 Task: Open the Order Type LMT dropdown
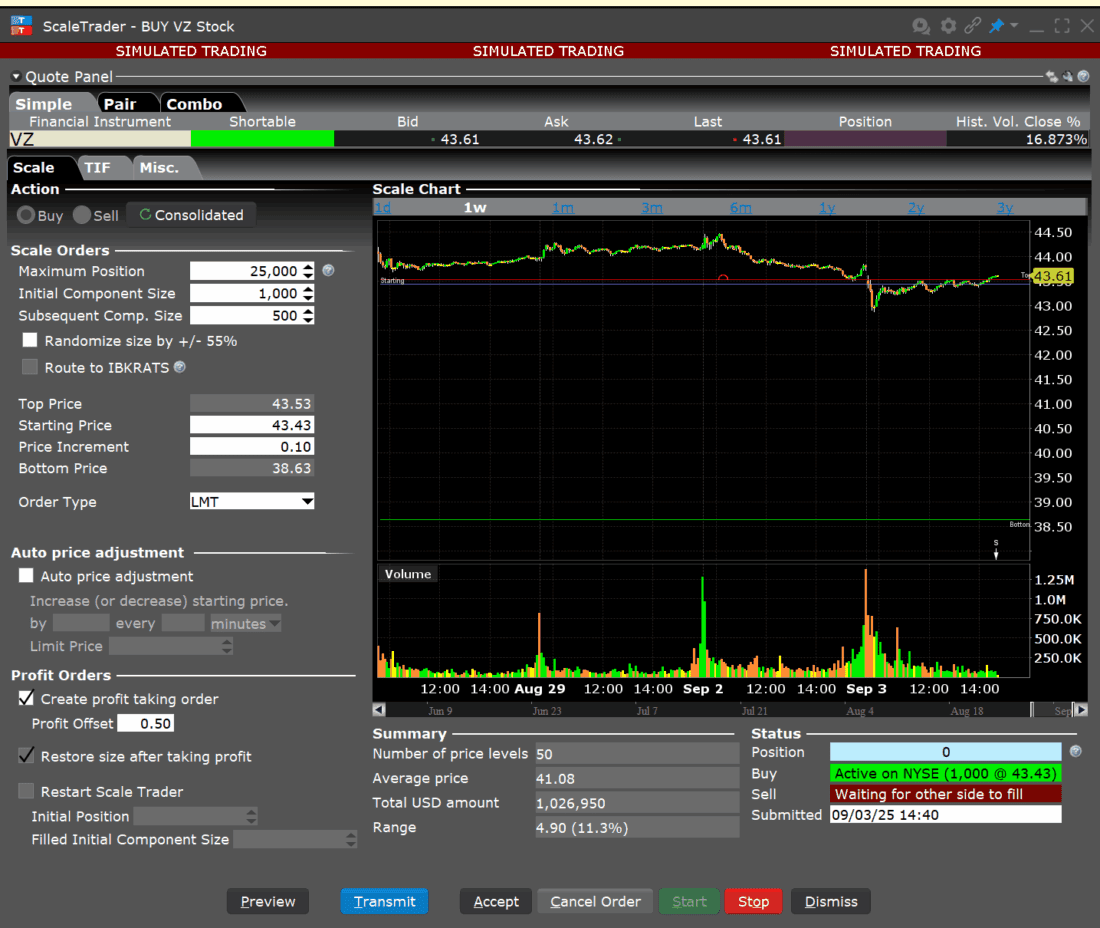[252, 502]
